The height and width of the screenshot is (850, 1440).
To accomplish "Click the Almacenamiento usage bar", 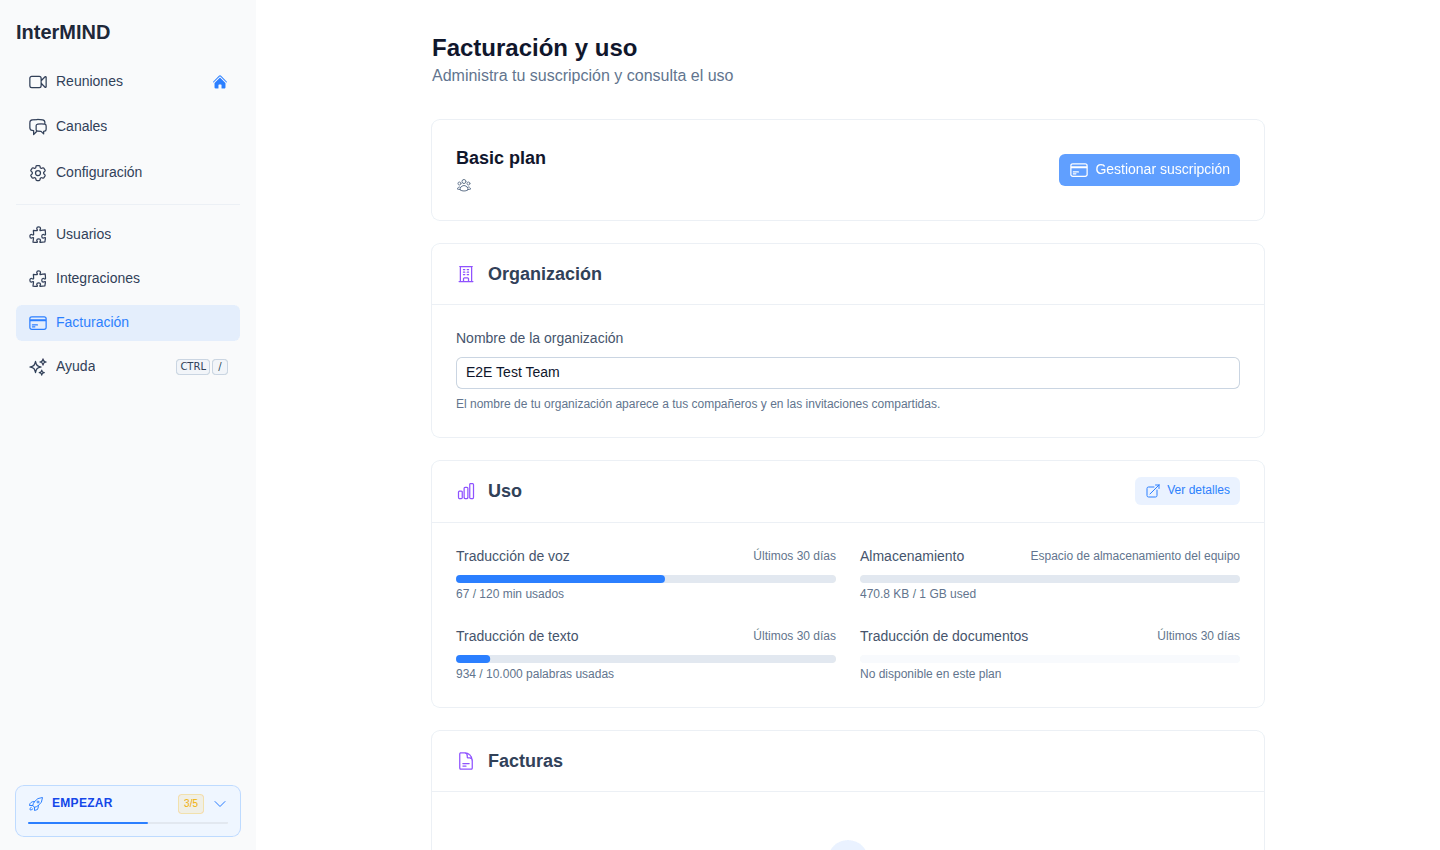I will click(x=1050, y=579).
